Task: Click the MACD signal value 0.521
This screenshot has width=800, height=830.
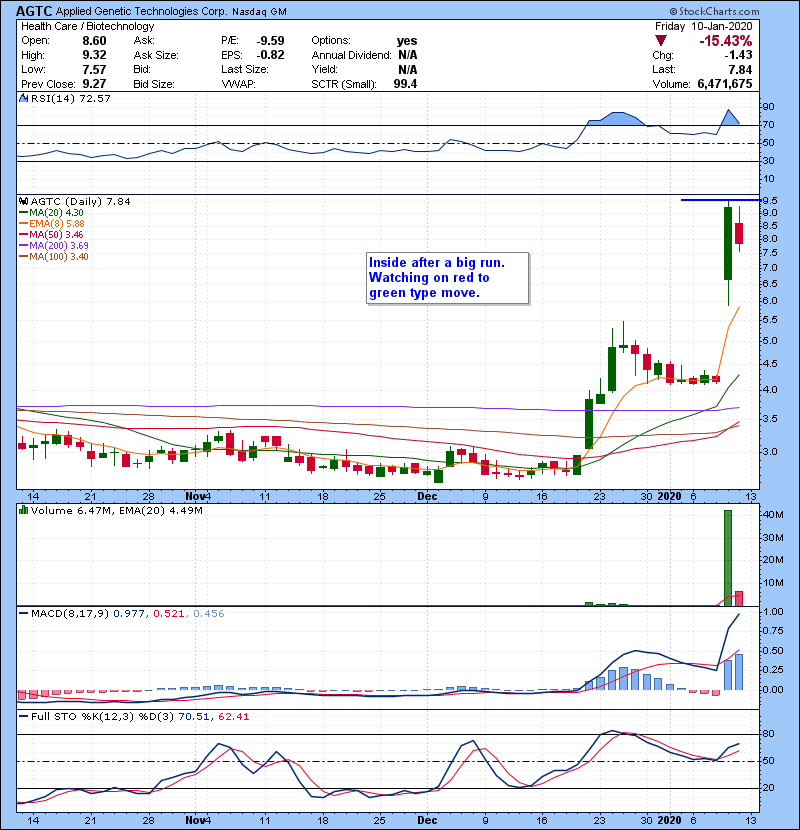Action: pyautogui.click(x=168, y=614)
